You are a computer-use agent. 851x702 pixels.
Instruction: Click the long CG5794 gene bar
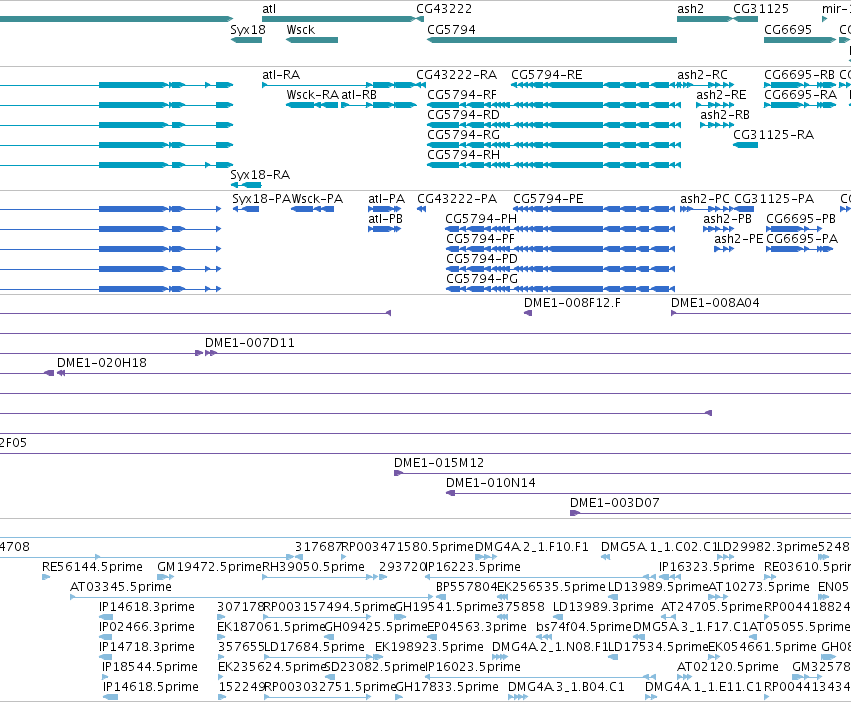552,40
